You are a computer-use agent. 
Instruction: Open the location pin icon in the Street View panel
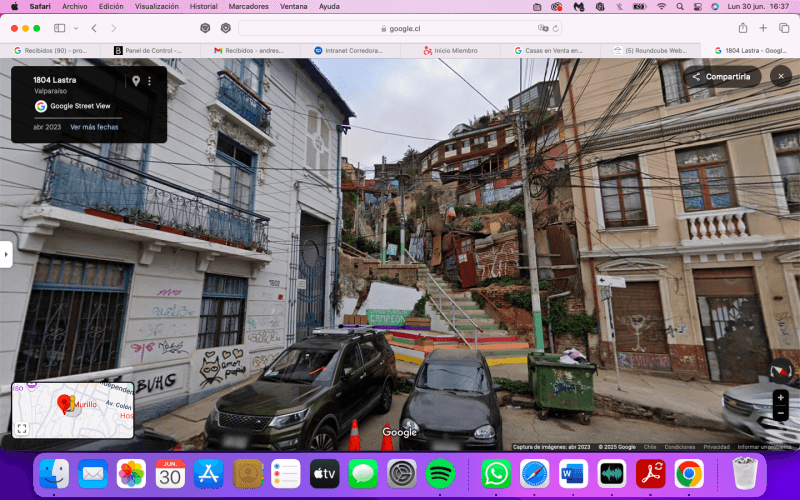tap(135, 81)
